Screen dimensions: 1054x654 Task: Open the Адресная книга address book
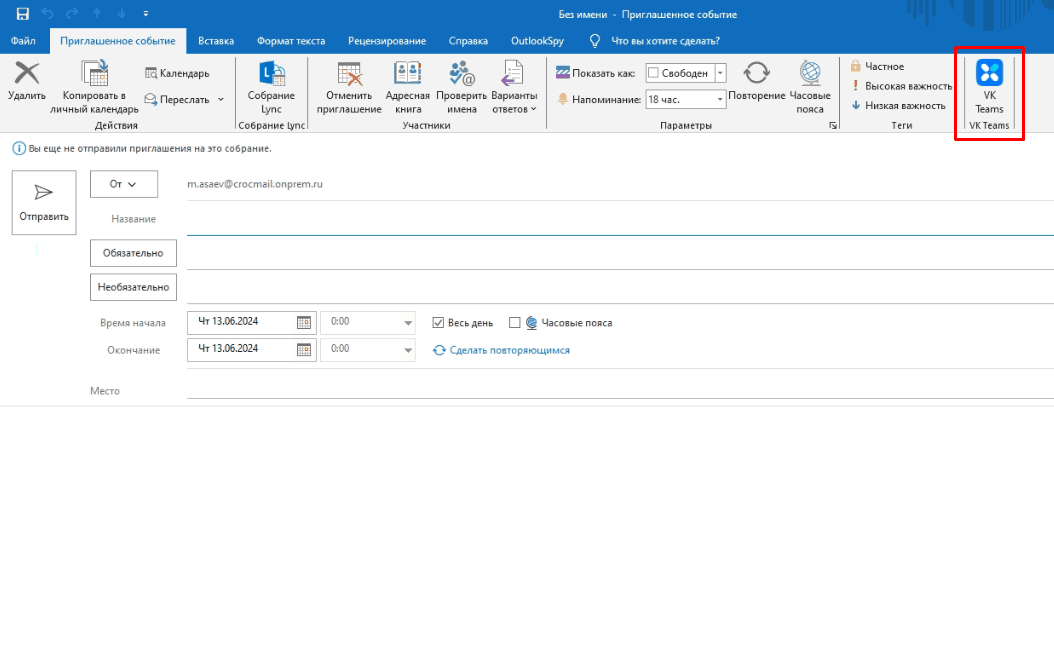point(407,73)
